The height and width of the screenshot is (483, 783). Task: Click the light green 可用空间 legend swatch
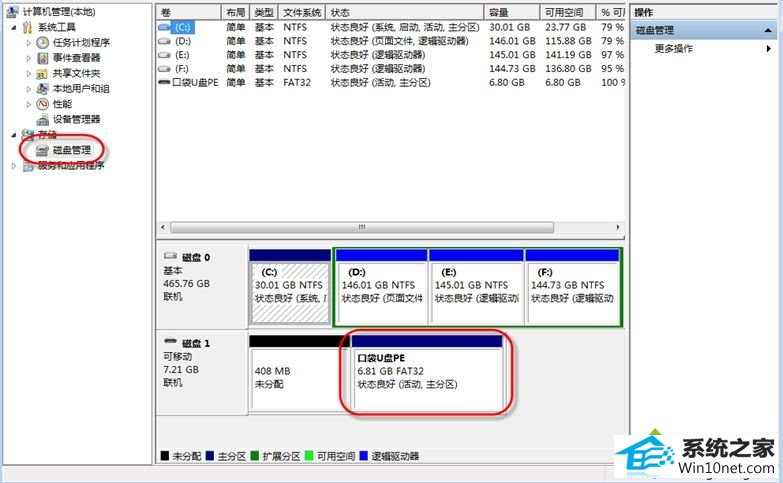pyautogui.click(x=309, y=456)
